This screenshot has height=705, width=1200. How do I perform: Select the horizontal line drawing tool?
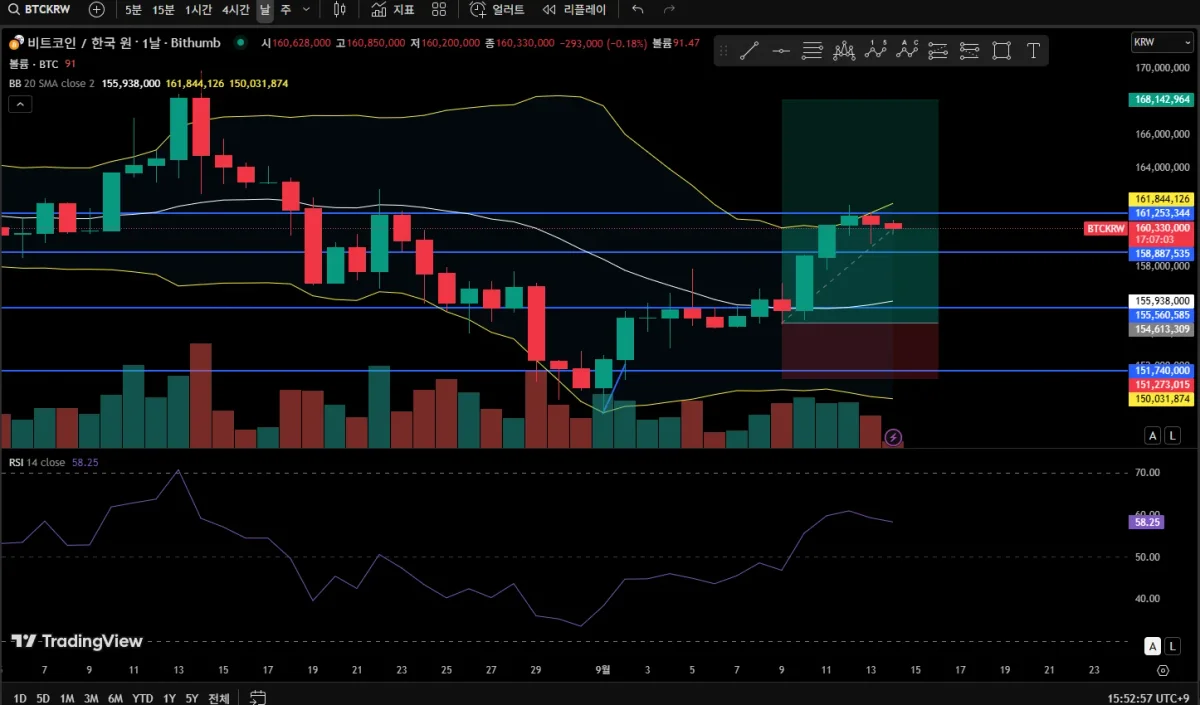pos(781,51)
